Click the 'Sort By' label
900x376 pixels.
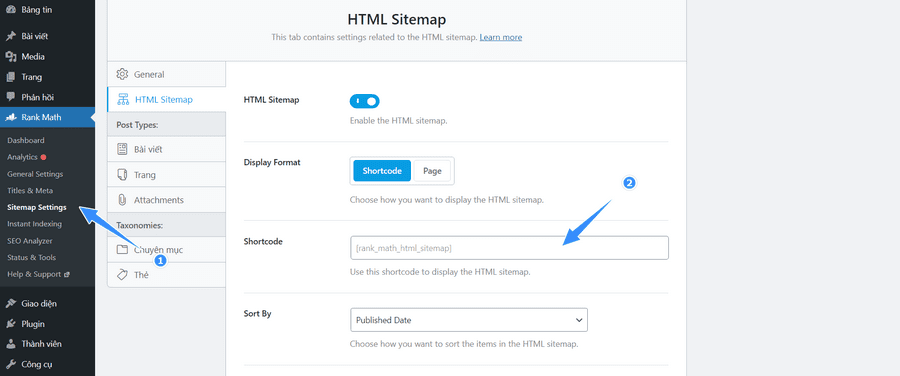(x=258, y=314)
